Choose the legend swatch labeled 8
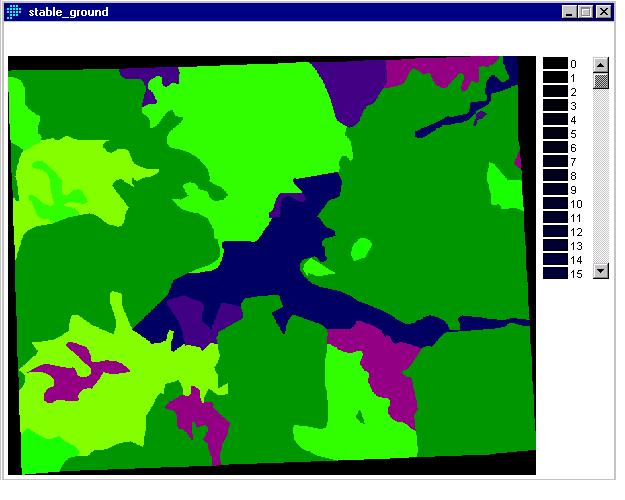 pyautogui.click(x=555, y=175)
